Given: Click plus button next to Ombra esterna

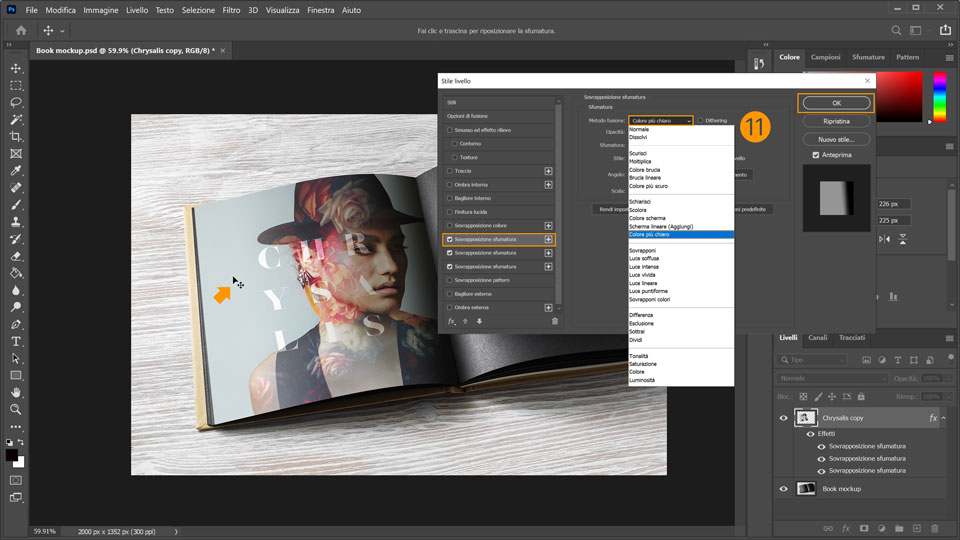Looking at the screenshot, I should [549, 307].
